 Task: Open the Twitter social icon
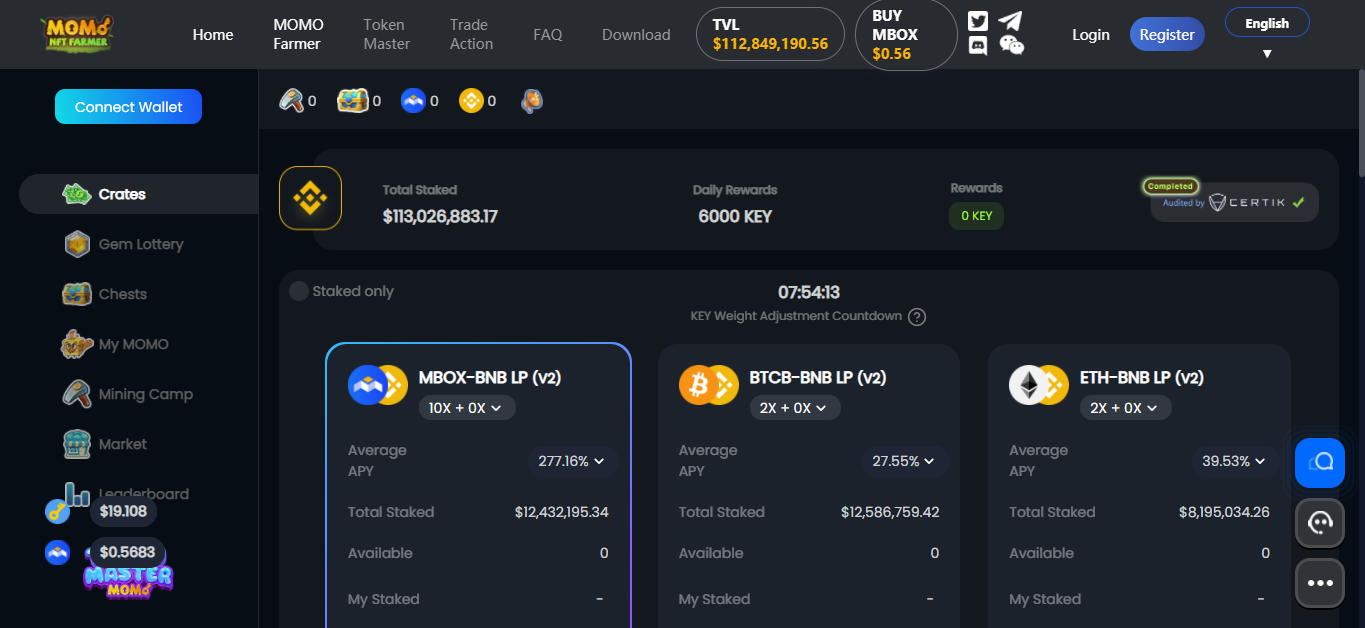978,22
